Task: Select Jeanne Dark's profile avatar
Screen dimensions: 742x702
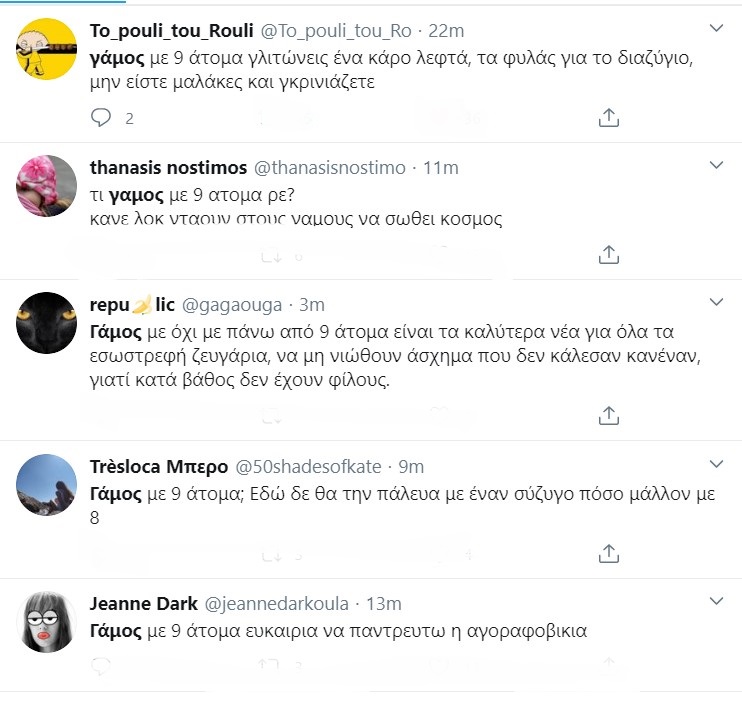Action: click(x=48, y=623)
